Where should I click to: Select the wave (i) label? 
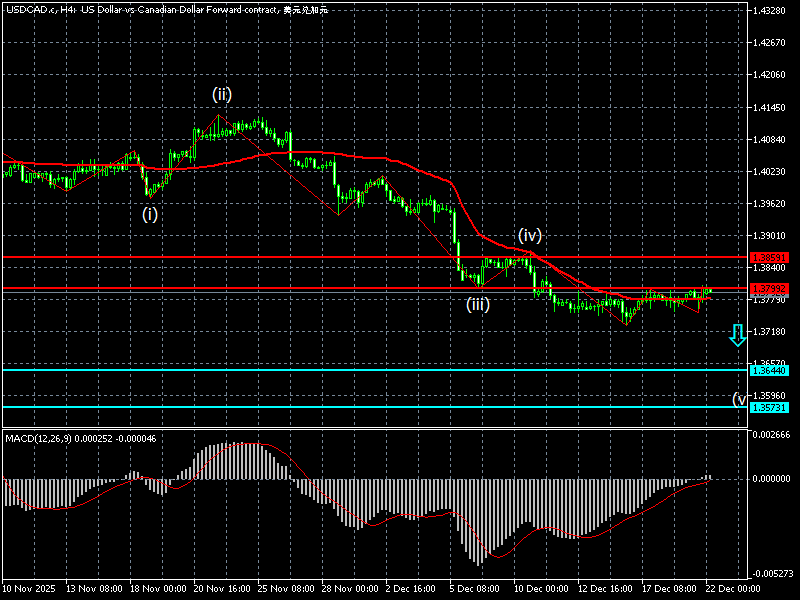tap(149, 213)
